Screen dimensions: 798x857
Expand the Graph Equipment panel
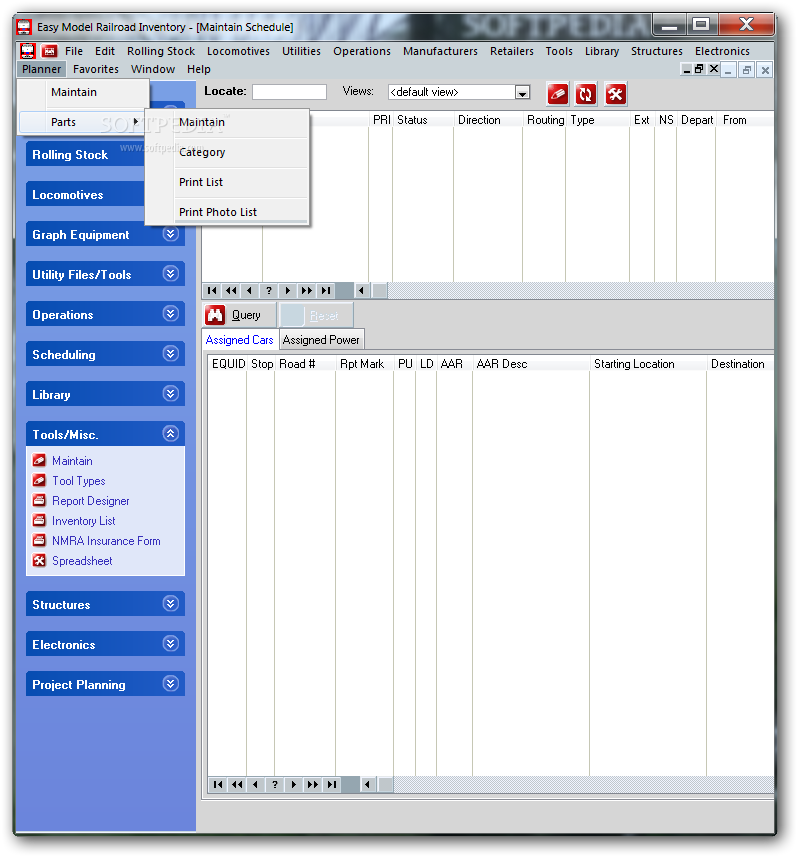click(x=171, y=234)
